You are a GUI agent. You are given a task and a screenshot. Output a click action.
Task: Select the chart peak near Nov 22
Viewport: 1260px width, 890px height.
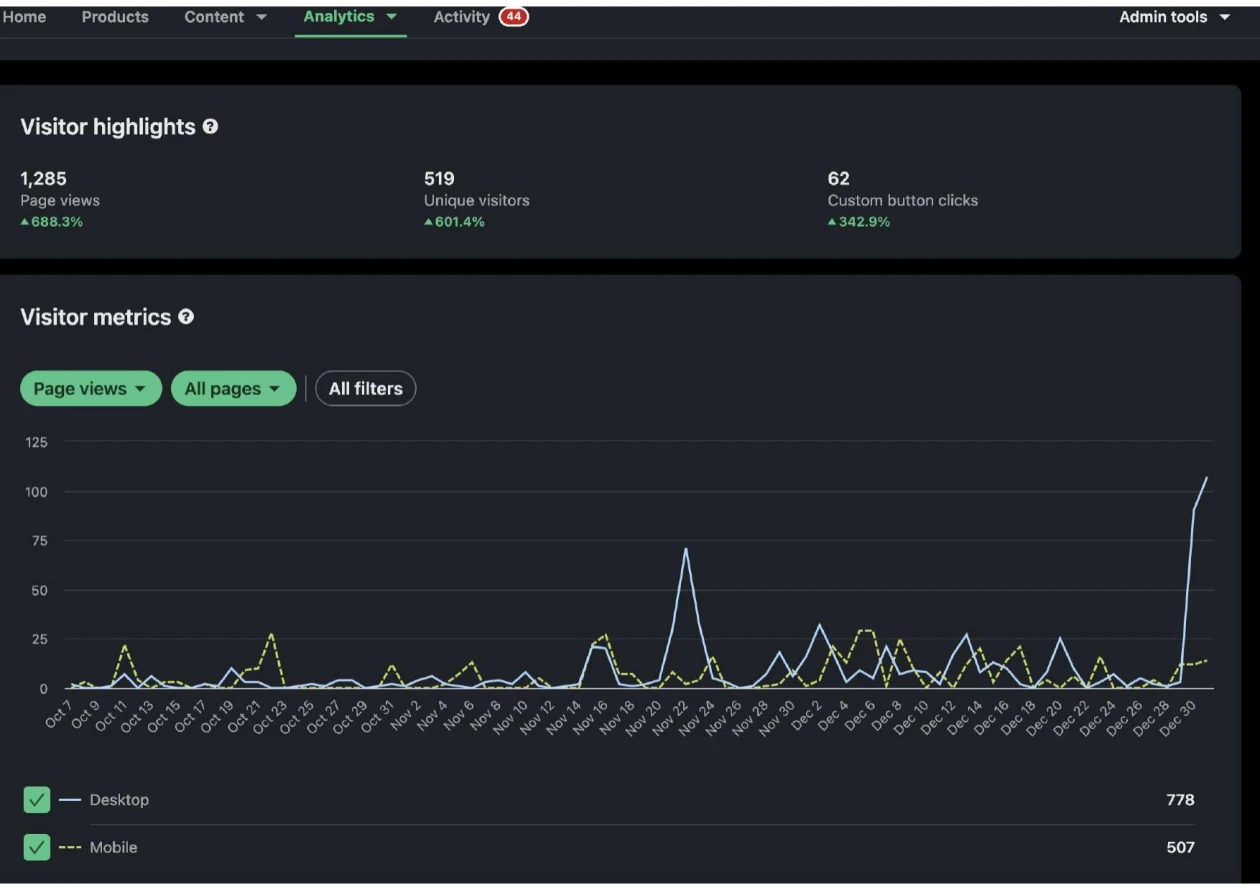coord(686,548)
